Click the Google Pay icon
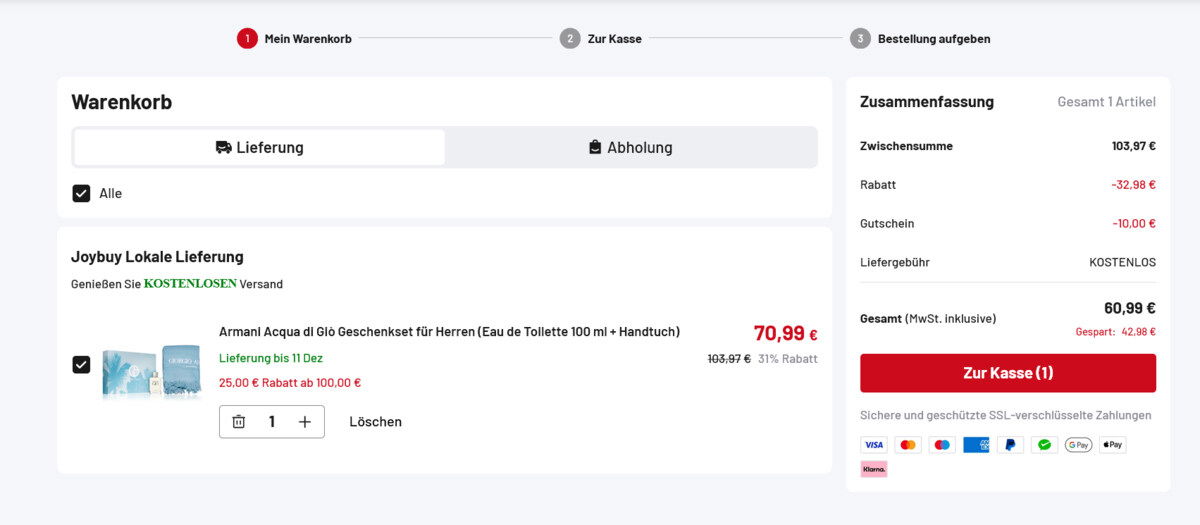This screenshot has width=1200, height=525. tap(1078, 445)
